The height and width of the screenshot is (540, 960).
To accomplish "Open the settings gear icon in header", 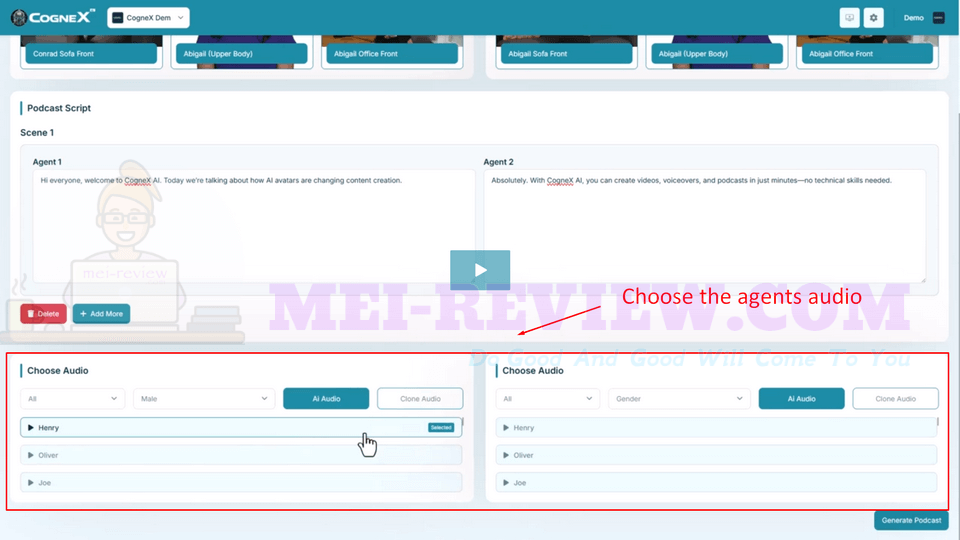I will pos(873,18).
